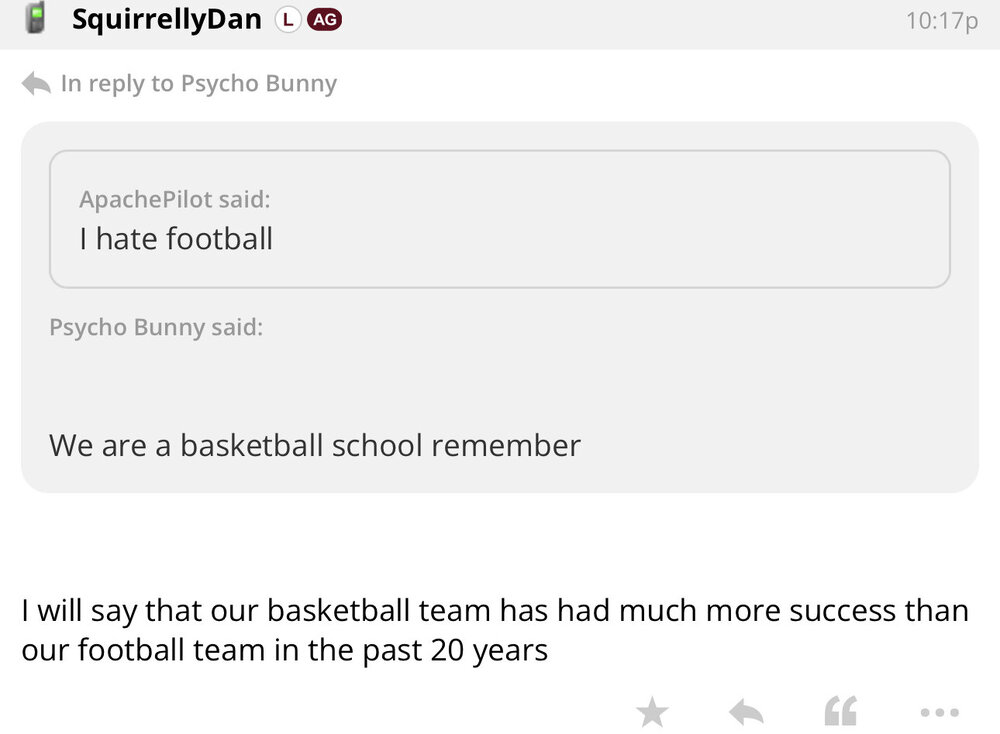Open the three-dots more options menu
Screen dimensions: 1000x734
(x=939, y=712)
